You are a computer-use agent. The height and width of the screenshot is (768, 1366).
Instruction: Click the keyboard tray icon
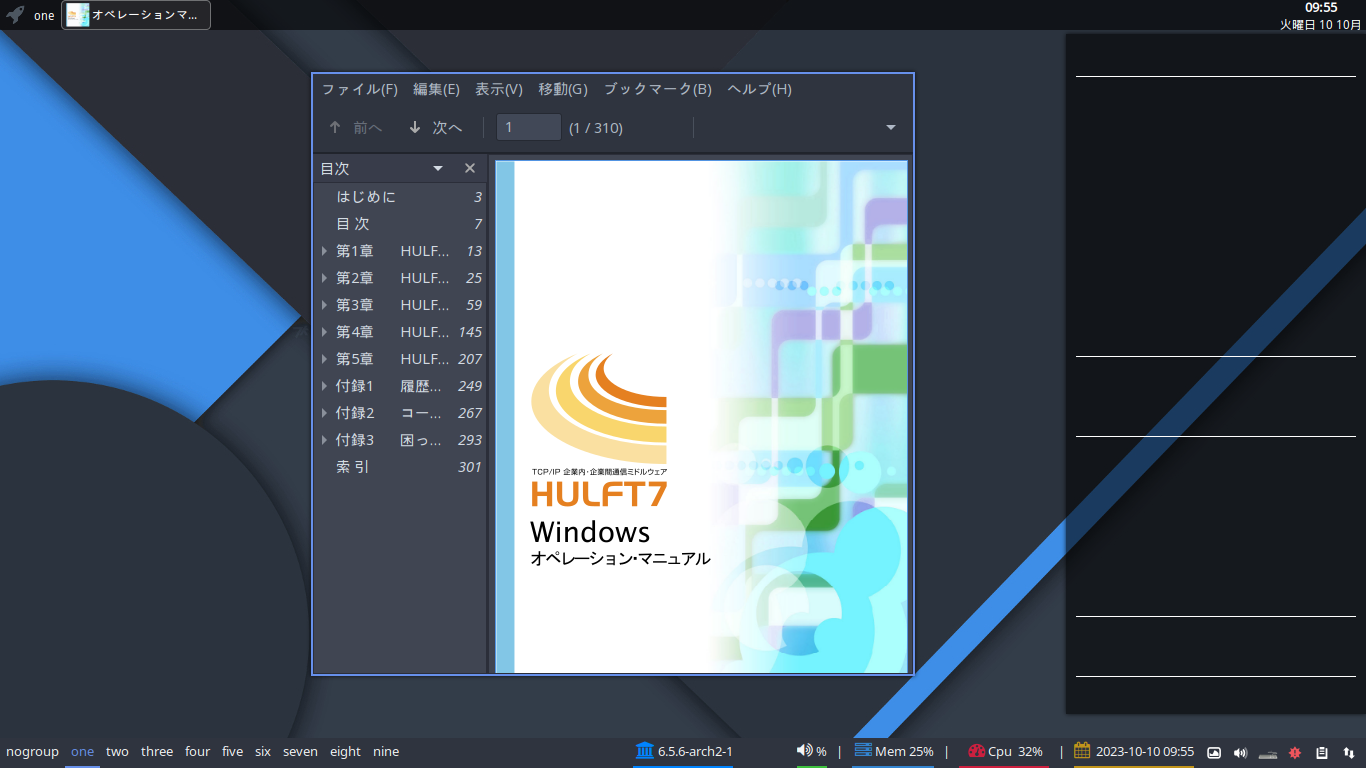pos(1268,752)
